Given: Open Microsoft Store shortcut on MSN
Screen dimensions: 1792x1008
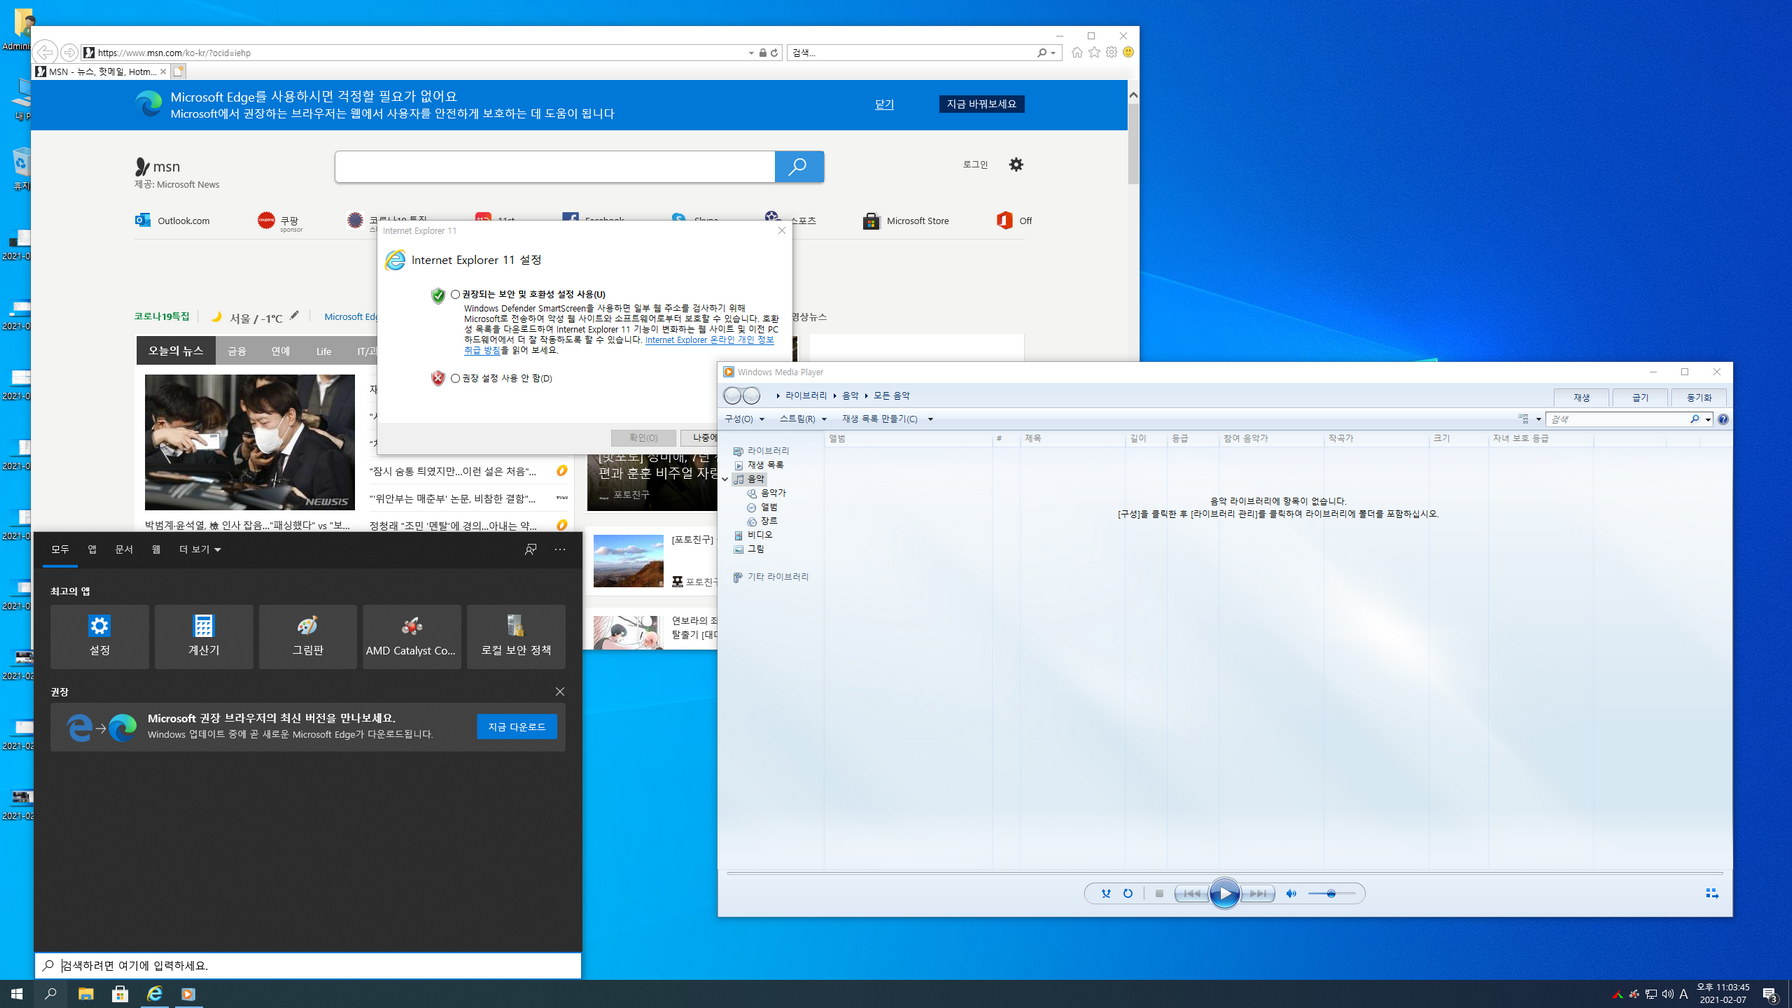Looking at the screenshot, I should (906, 221).
